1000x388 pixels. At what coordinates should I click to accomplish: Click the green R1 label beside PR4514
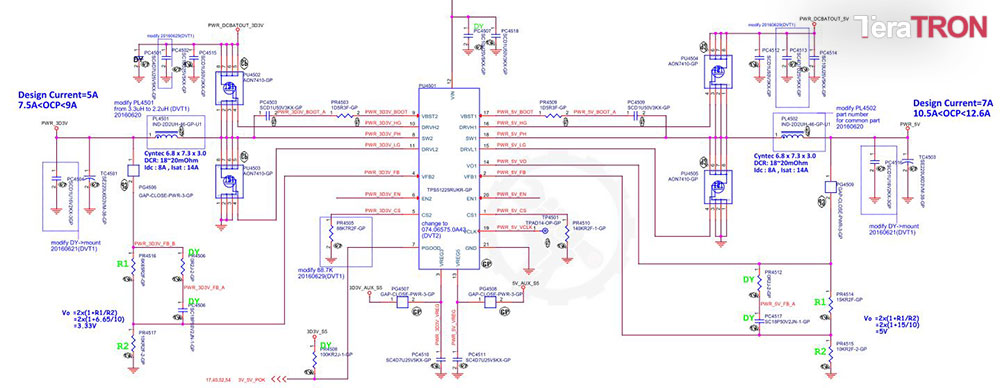[x=820, y=302]
